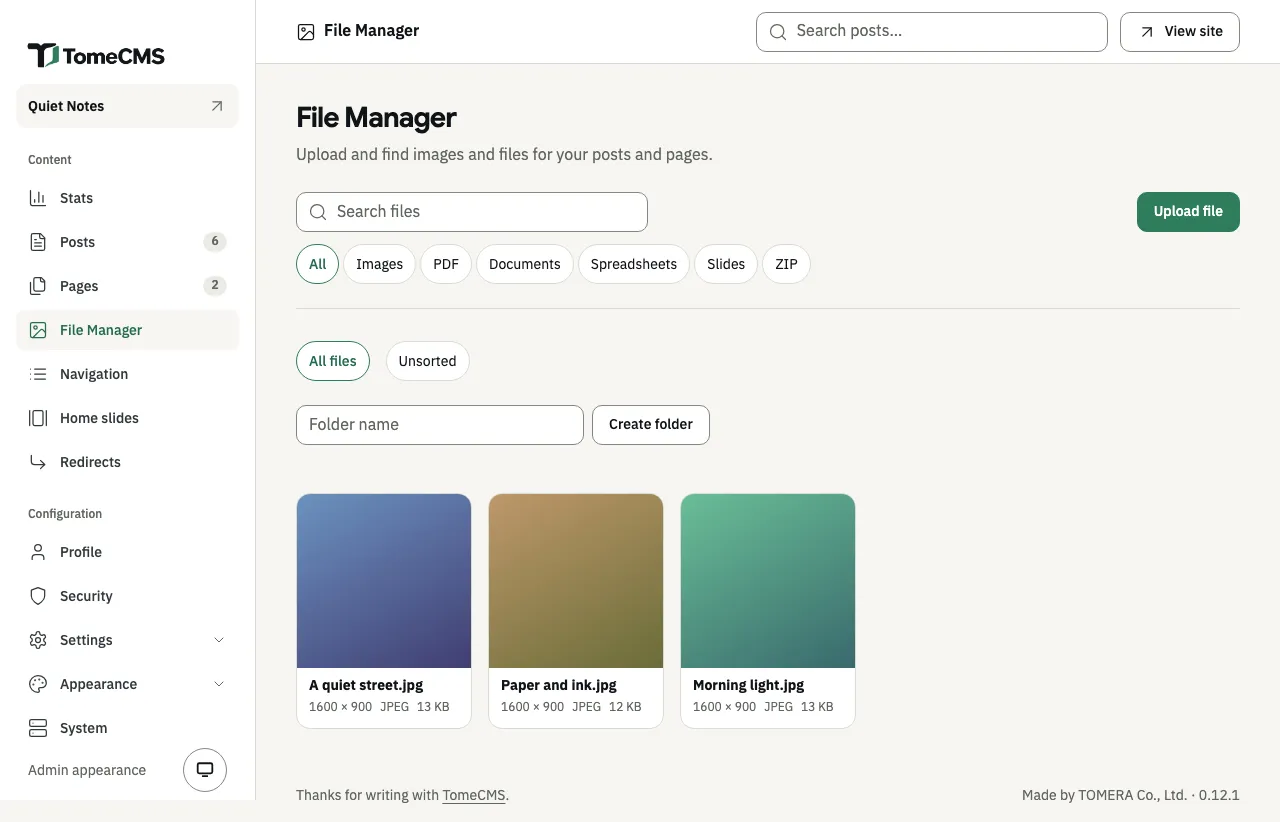The height and width of the screenshot is (822, 1280).
Task: Filter files by Slides
Action: [x=726, y=264]
